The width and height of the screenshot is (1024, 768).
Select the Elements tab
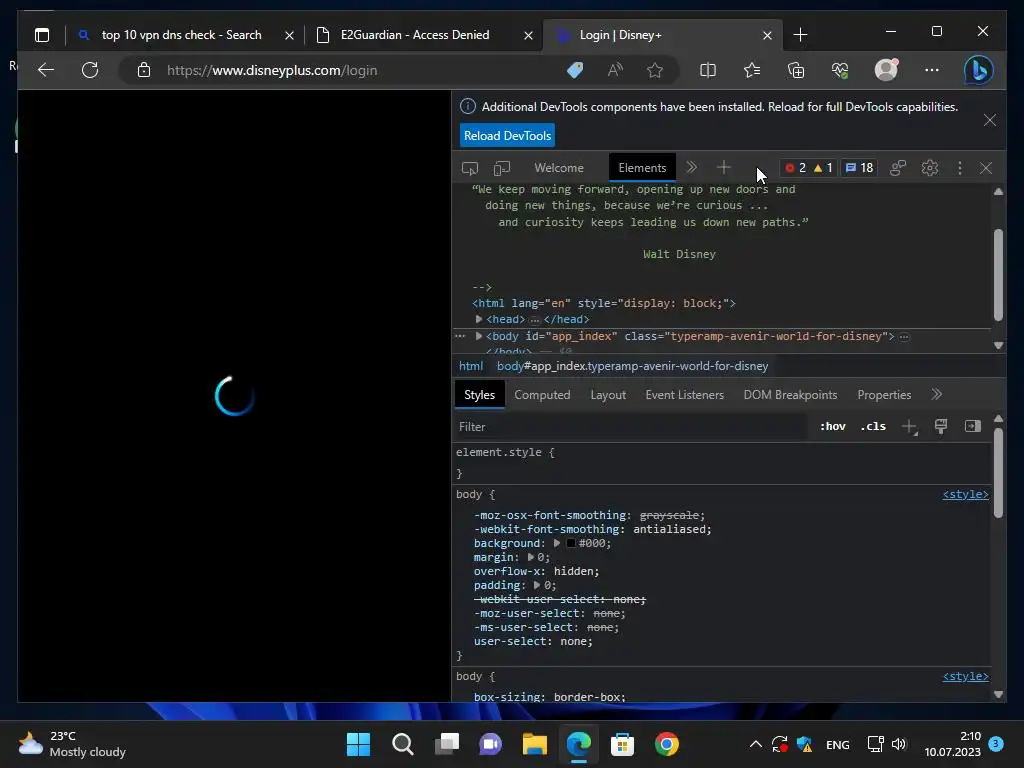[642, 168]
